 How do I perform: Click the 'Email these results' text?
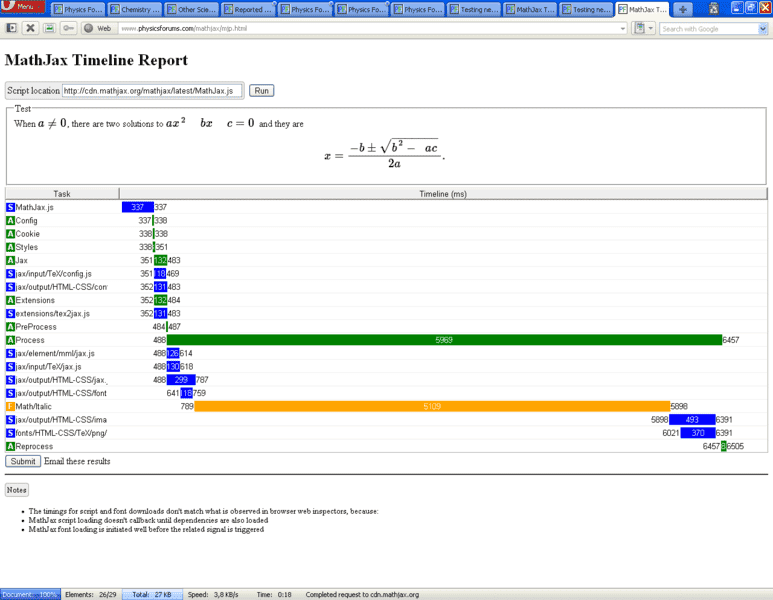pos(77,461)
